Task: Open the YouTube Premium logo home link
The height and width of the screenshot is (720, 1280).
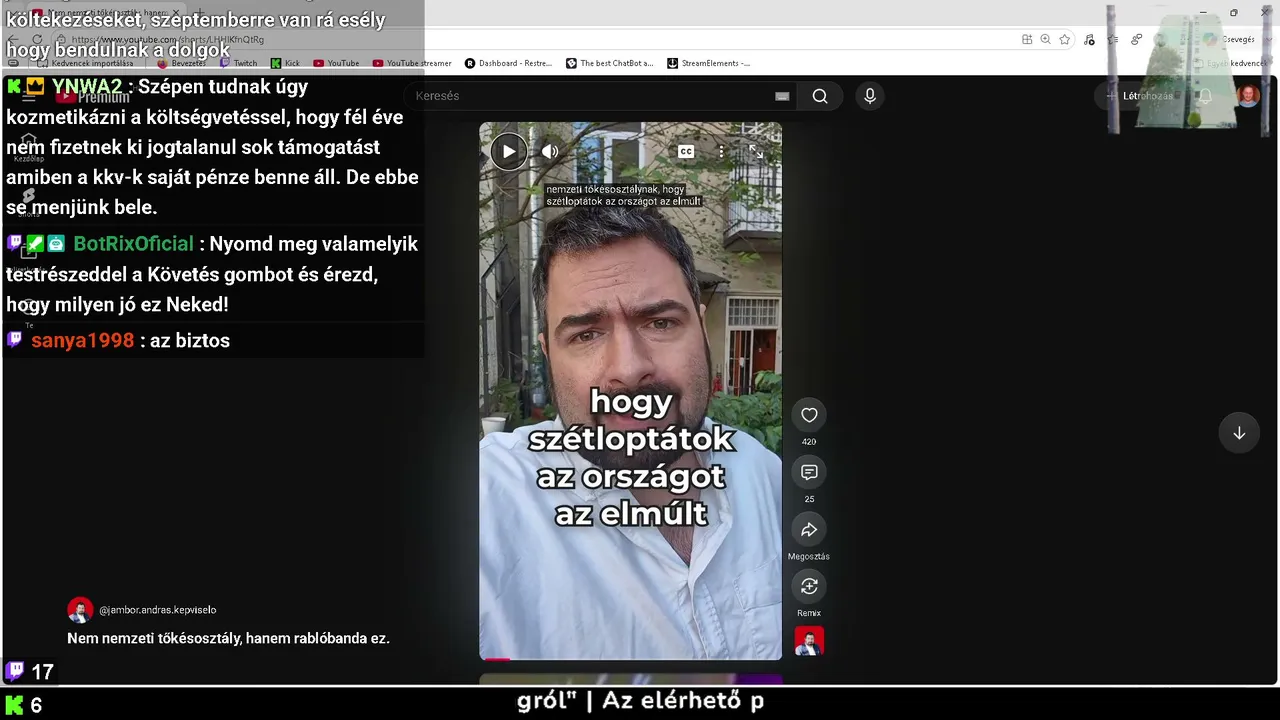Action: (92, 96)
